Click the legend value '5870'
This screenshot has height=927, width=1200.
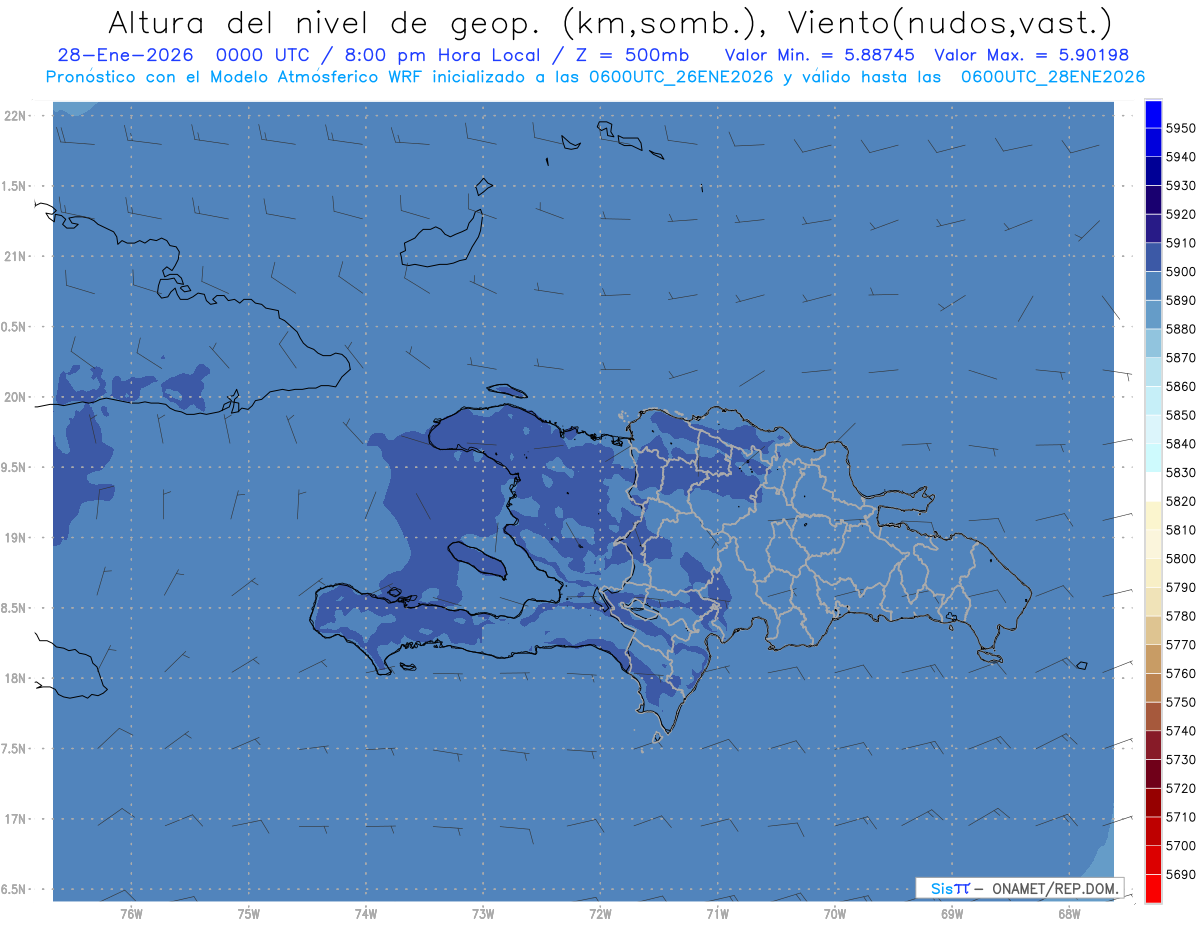click(1180, 358)
